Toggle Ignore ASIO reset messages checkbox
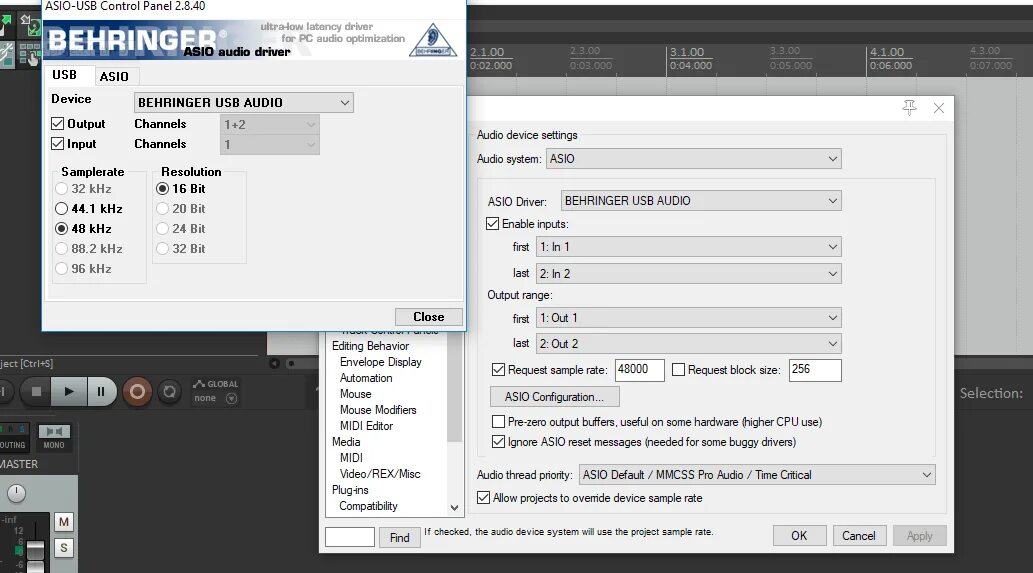The image size is (1033, 573). point(499,441)
